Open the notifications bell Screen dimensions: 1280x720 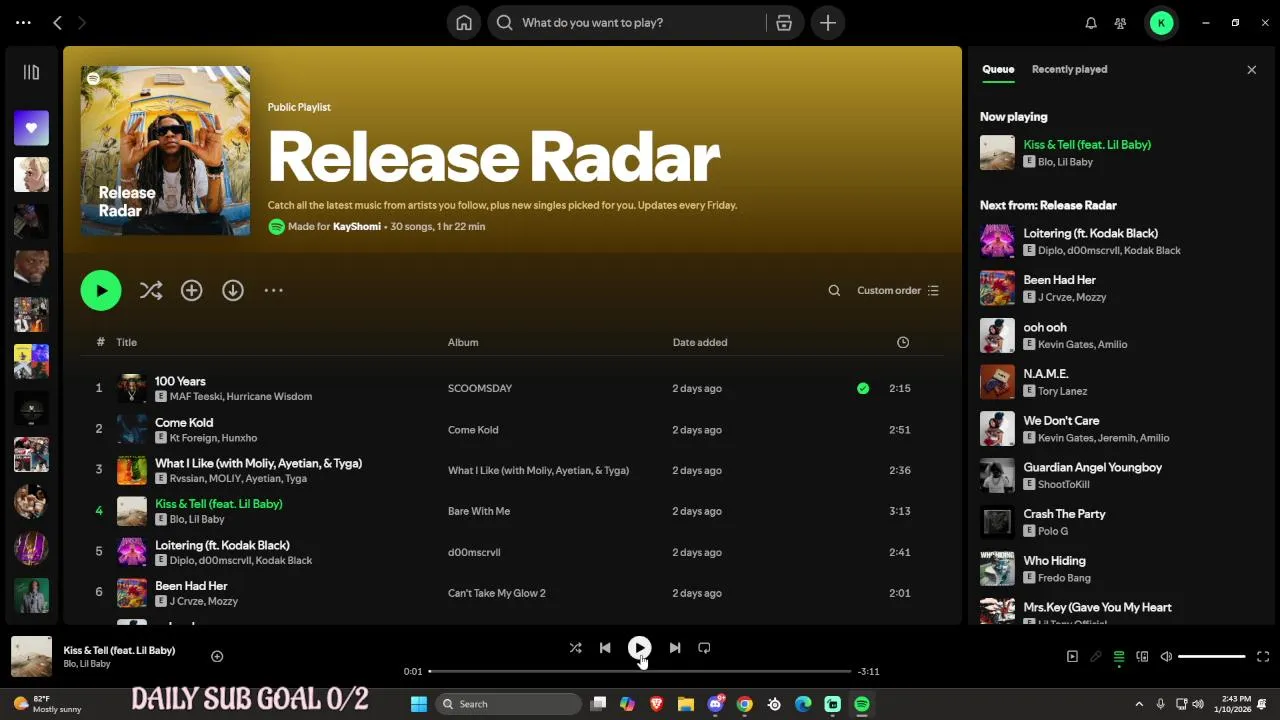tap(1091, 22)
